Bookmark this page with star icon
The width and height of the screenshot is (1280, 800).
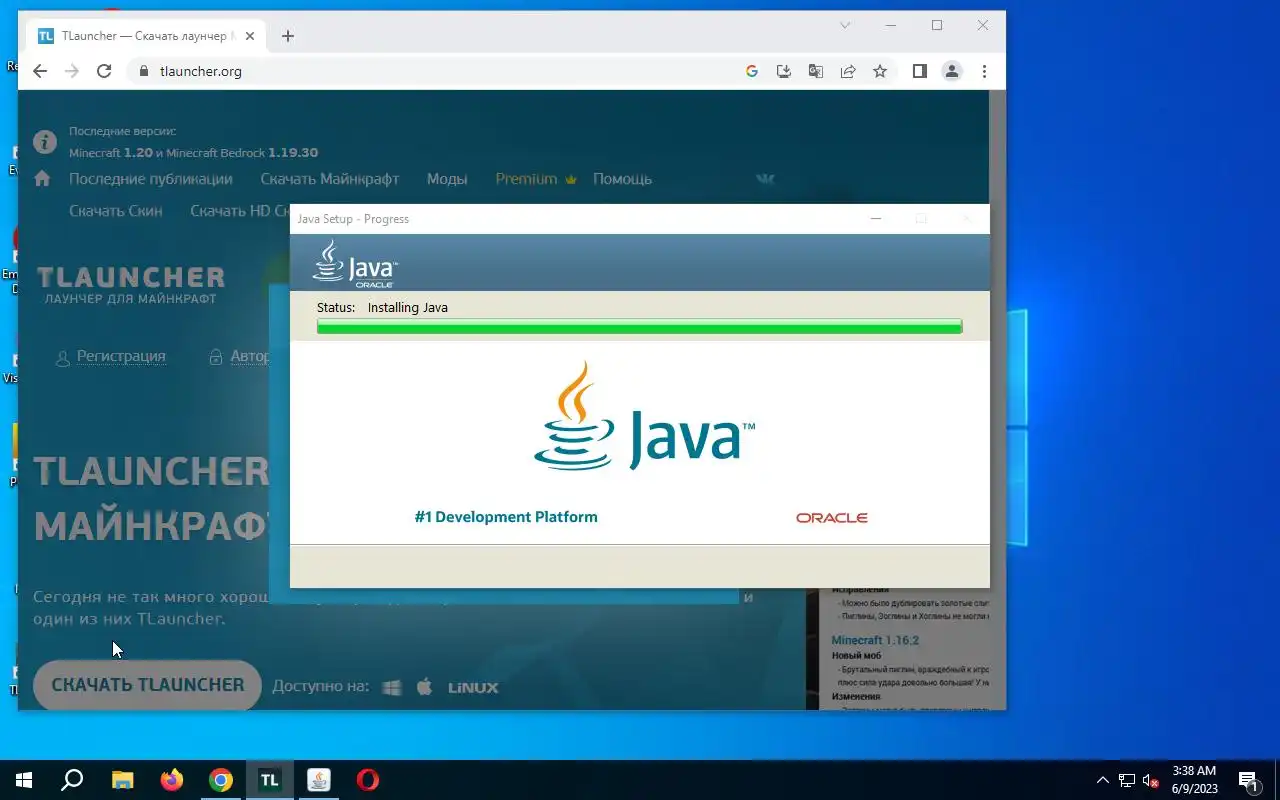[880, 71]
